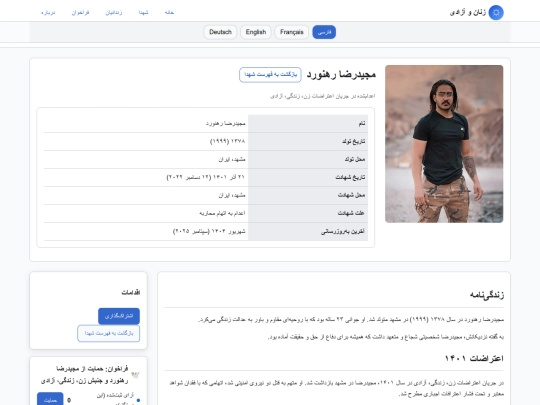Open the شهدا (Martyrs) nav item
540x405 pixels.
[143, 12]
